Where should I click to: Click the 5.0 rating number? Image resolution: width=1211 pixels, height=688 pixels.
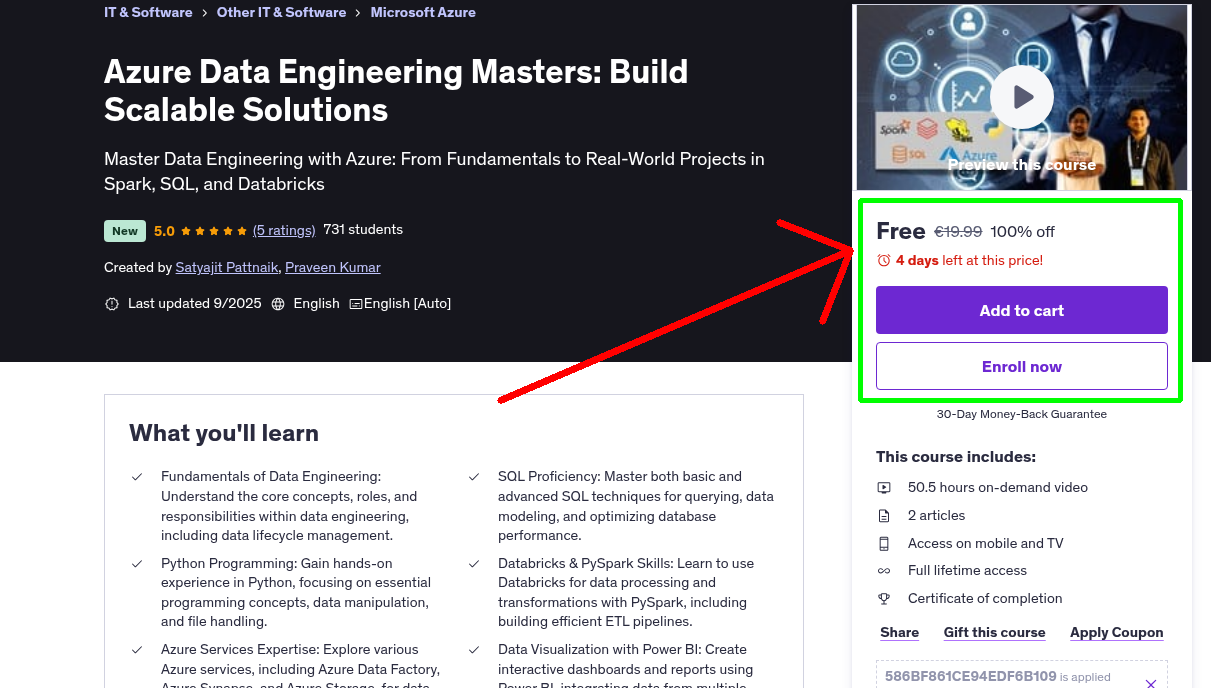(164, 231)
